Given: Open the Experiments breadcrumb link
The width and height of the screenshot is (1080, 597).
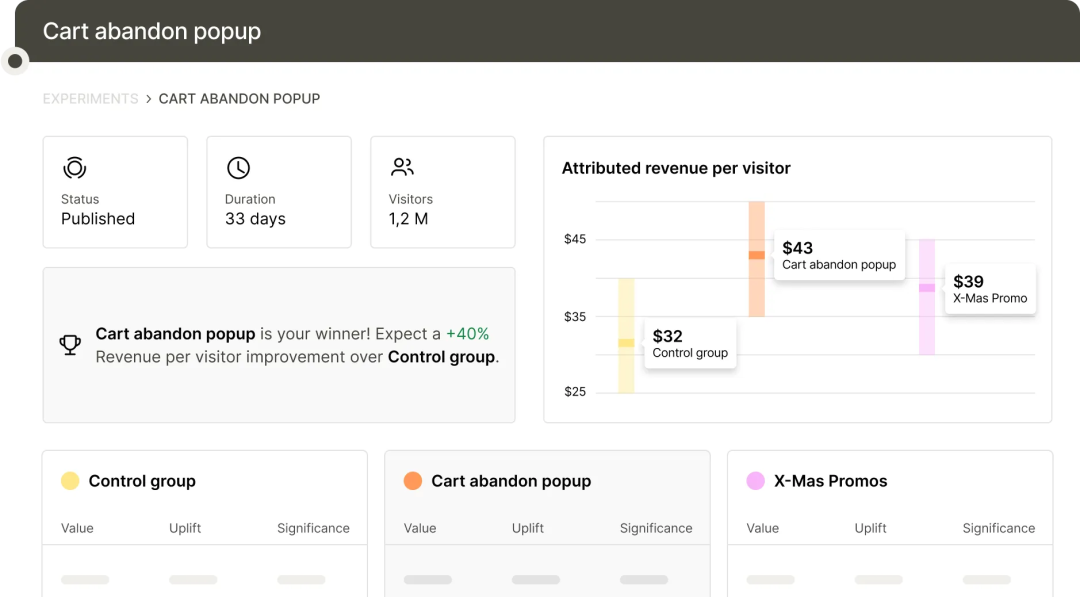Looking at the screenshot, I should [90, 99].
